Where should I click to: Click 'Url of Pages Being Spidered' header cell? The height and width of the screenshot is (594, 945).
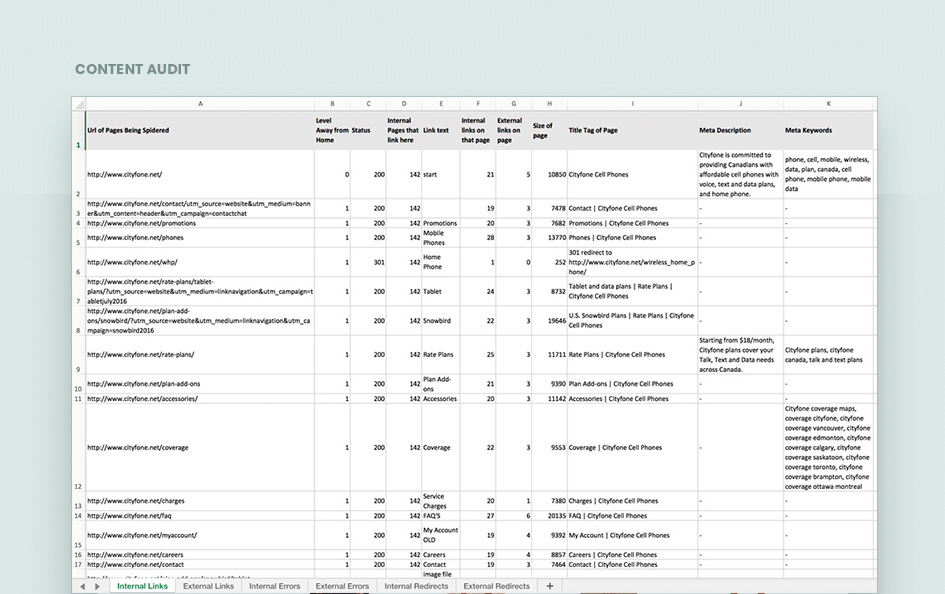pyautogui.click(x=200, y=131)
